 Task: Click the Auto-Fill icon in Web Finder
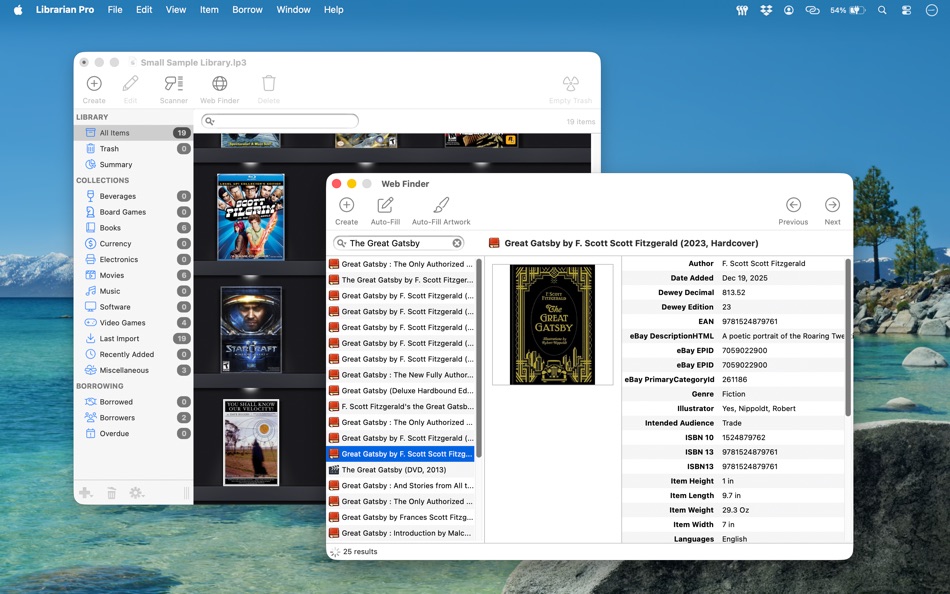click(x=384, y=206)
